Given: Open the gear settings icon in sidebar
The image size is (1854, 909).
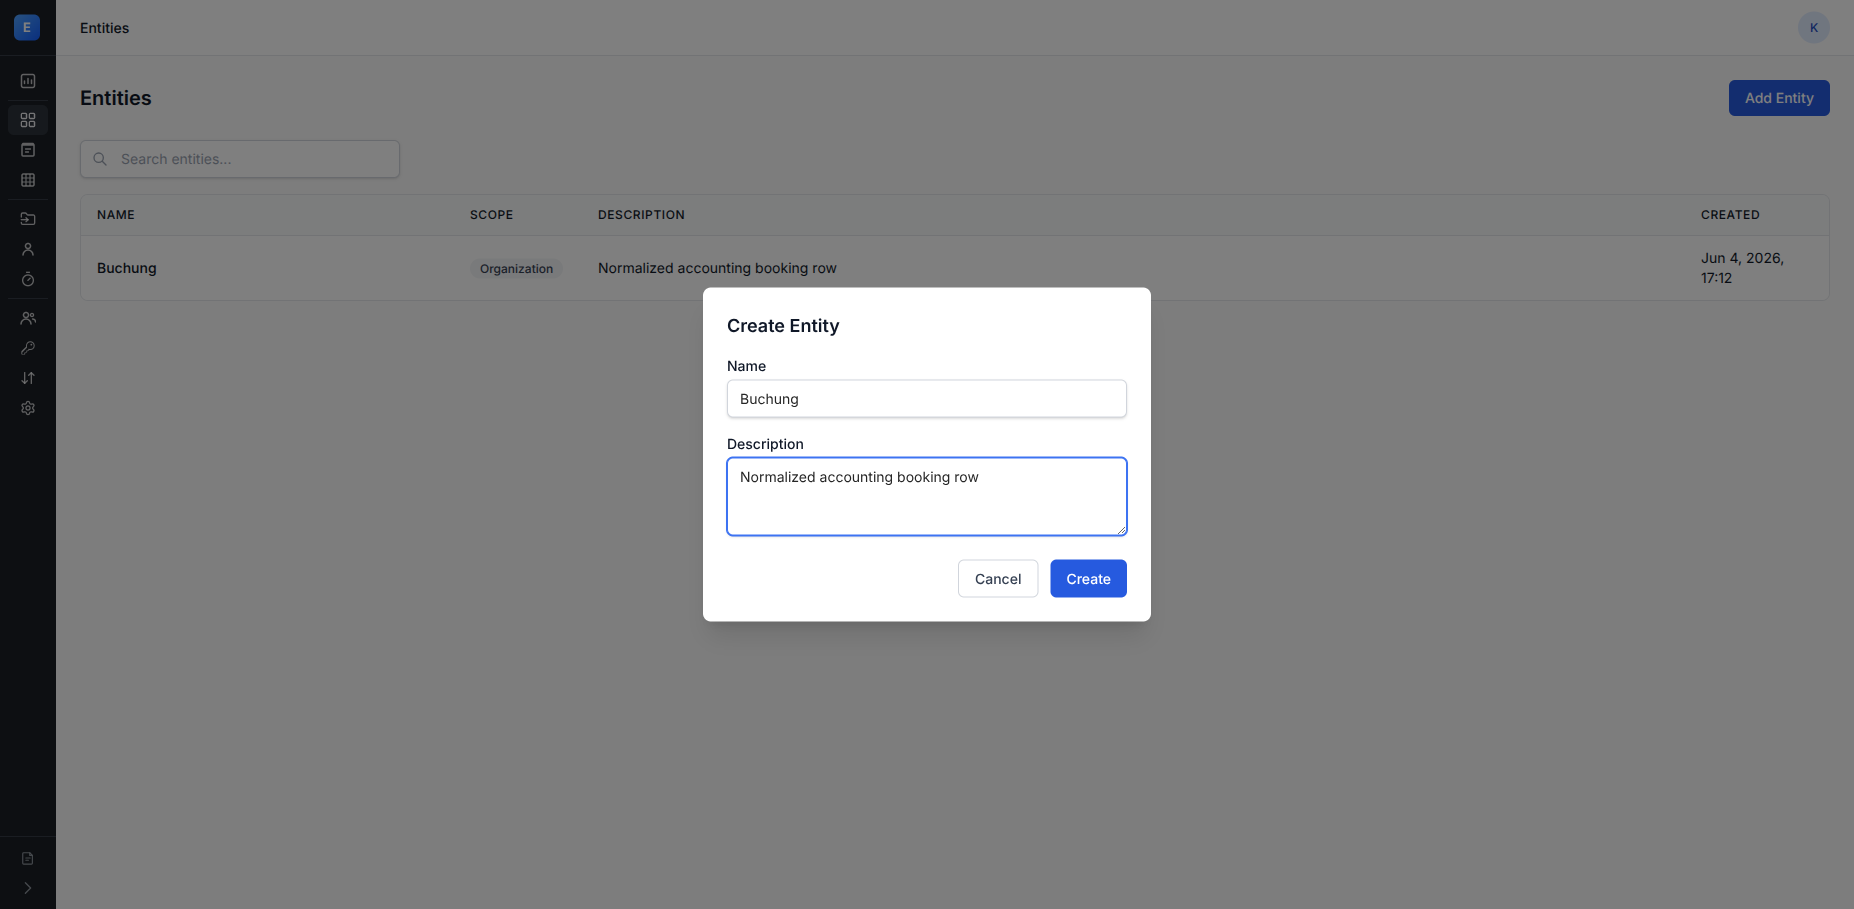Looking at the screenshot, I should [x=28, y=408].
